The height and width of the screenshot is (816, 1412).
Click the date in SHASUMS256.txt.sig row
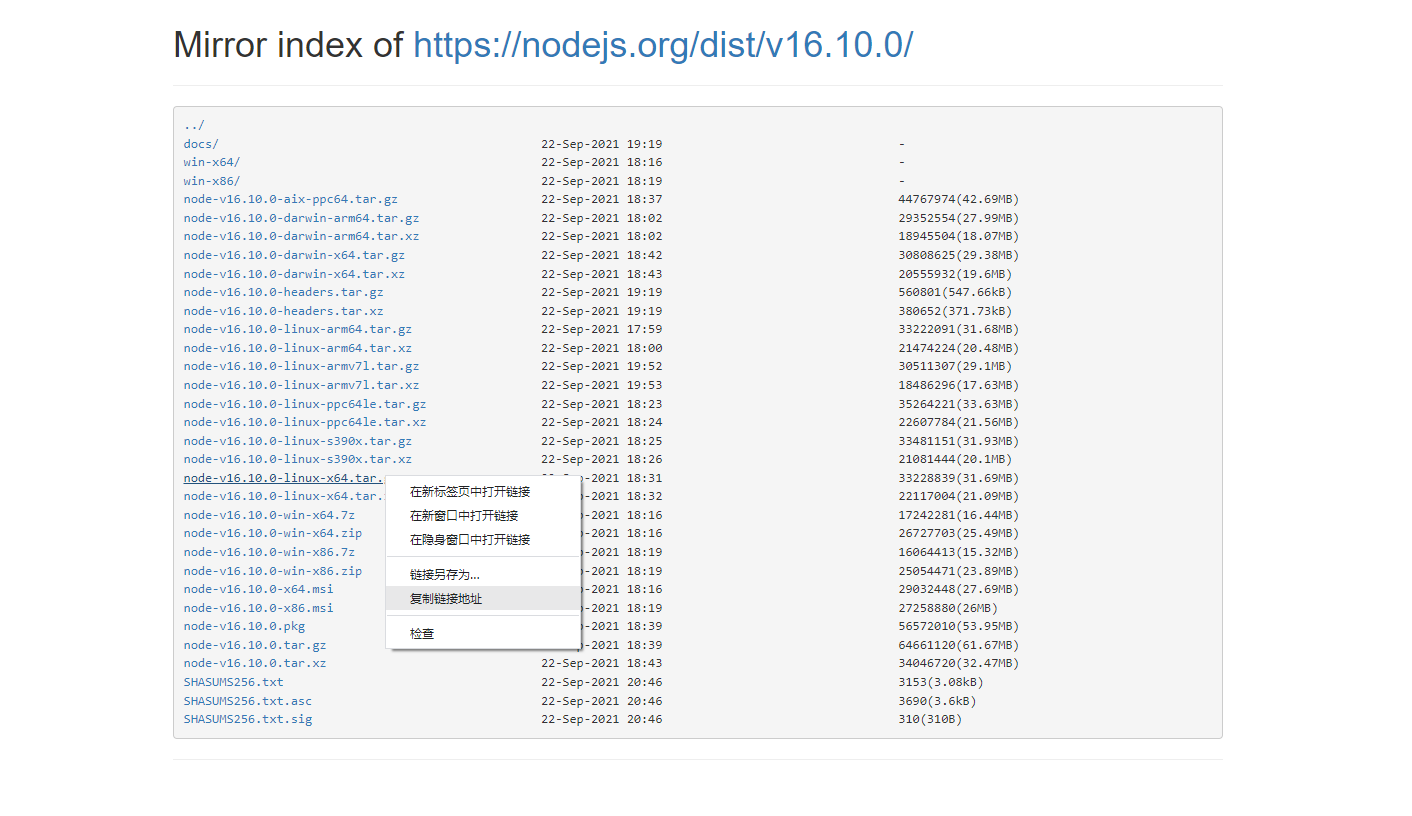601,719
